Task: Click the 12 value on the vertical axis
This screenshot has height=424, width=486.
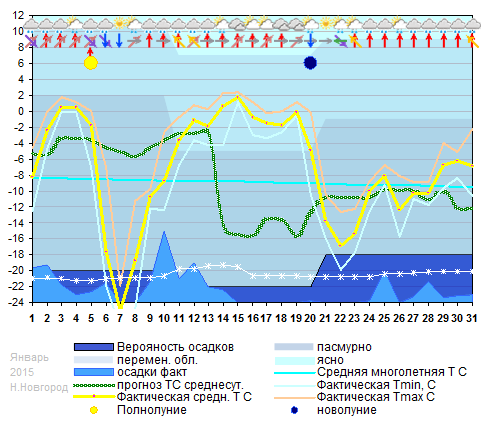Action: tap(18, 15)
